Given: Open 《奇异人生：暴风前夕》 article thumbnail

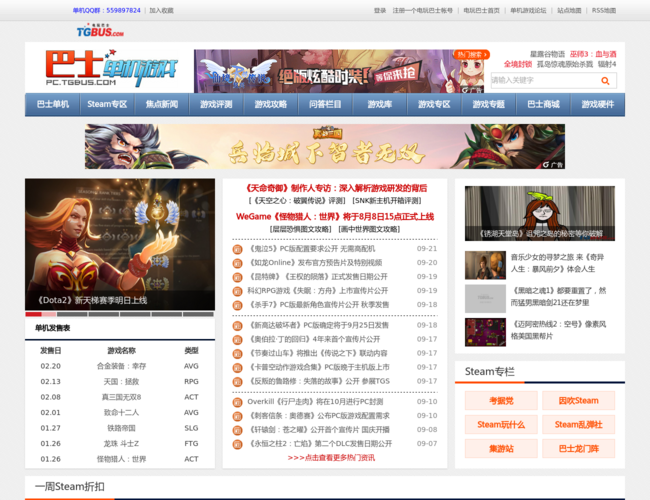Looking at the screenshot, I should click(485, 265).
